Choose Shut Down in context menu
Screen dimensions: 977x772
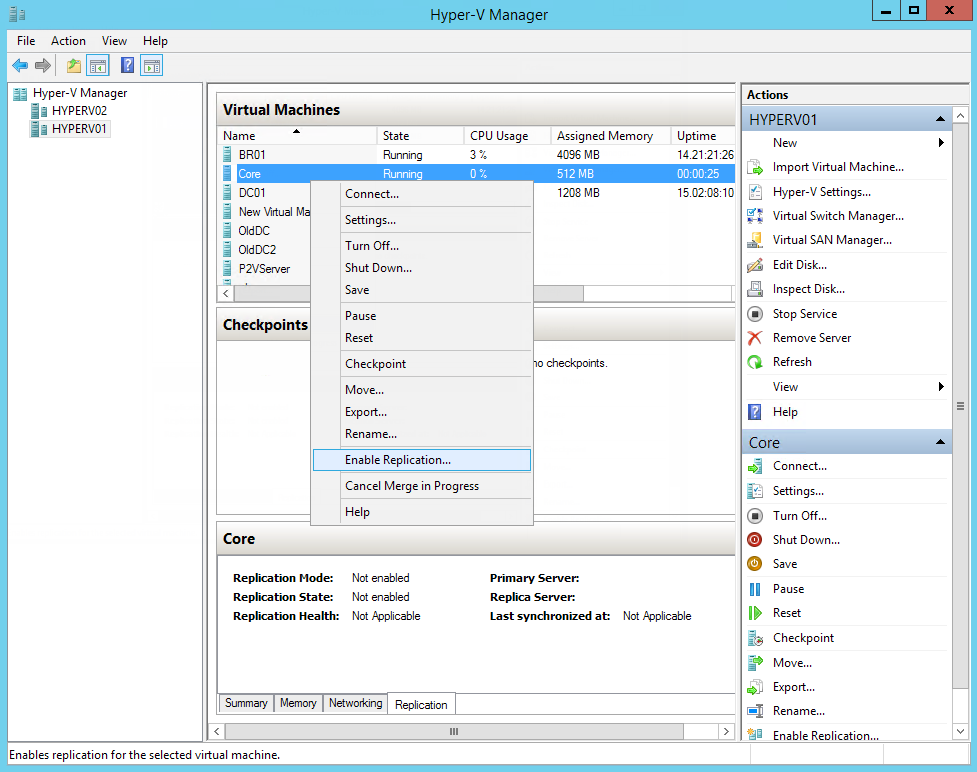422,268
